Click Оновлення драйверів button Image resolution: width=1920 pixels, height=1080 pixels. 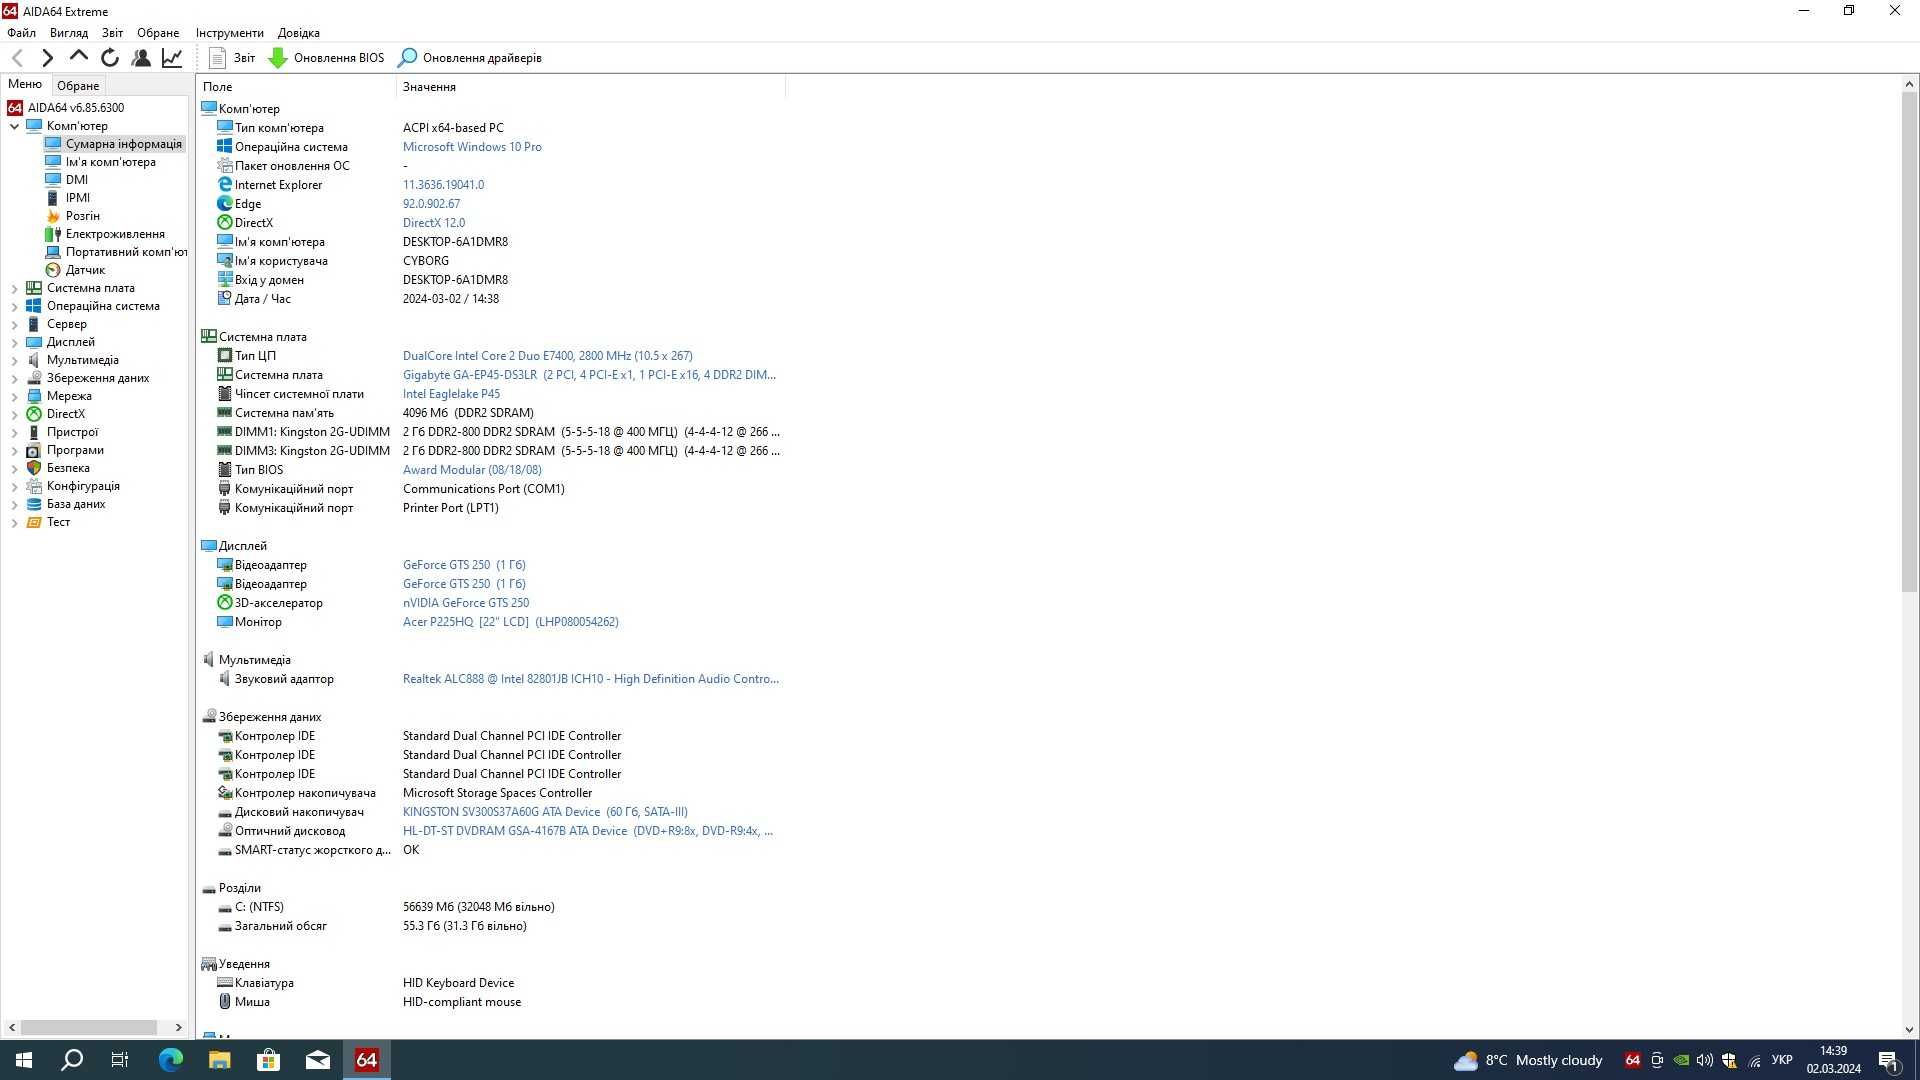[x=470, y=58]
